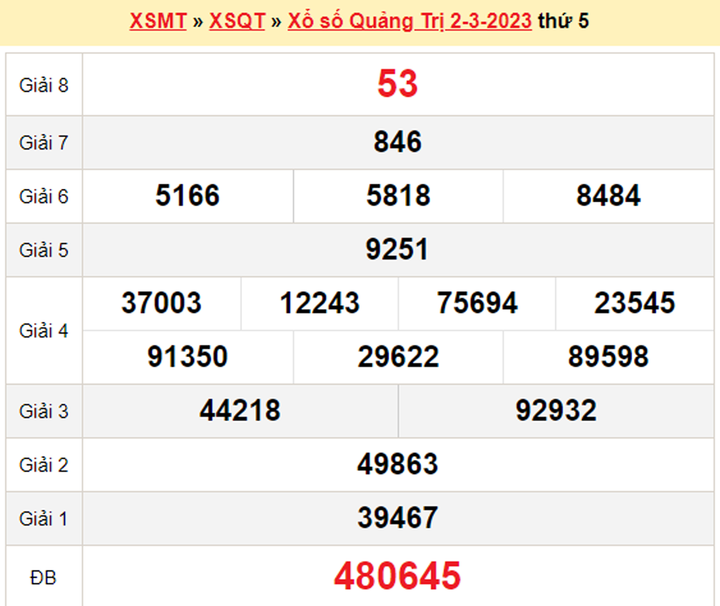Select the Giải 1 number 39467
The height and width of the screenshot is (606, 720).
[398, 518]
